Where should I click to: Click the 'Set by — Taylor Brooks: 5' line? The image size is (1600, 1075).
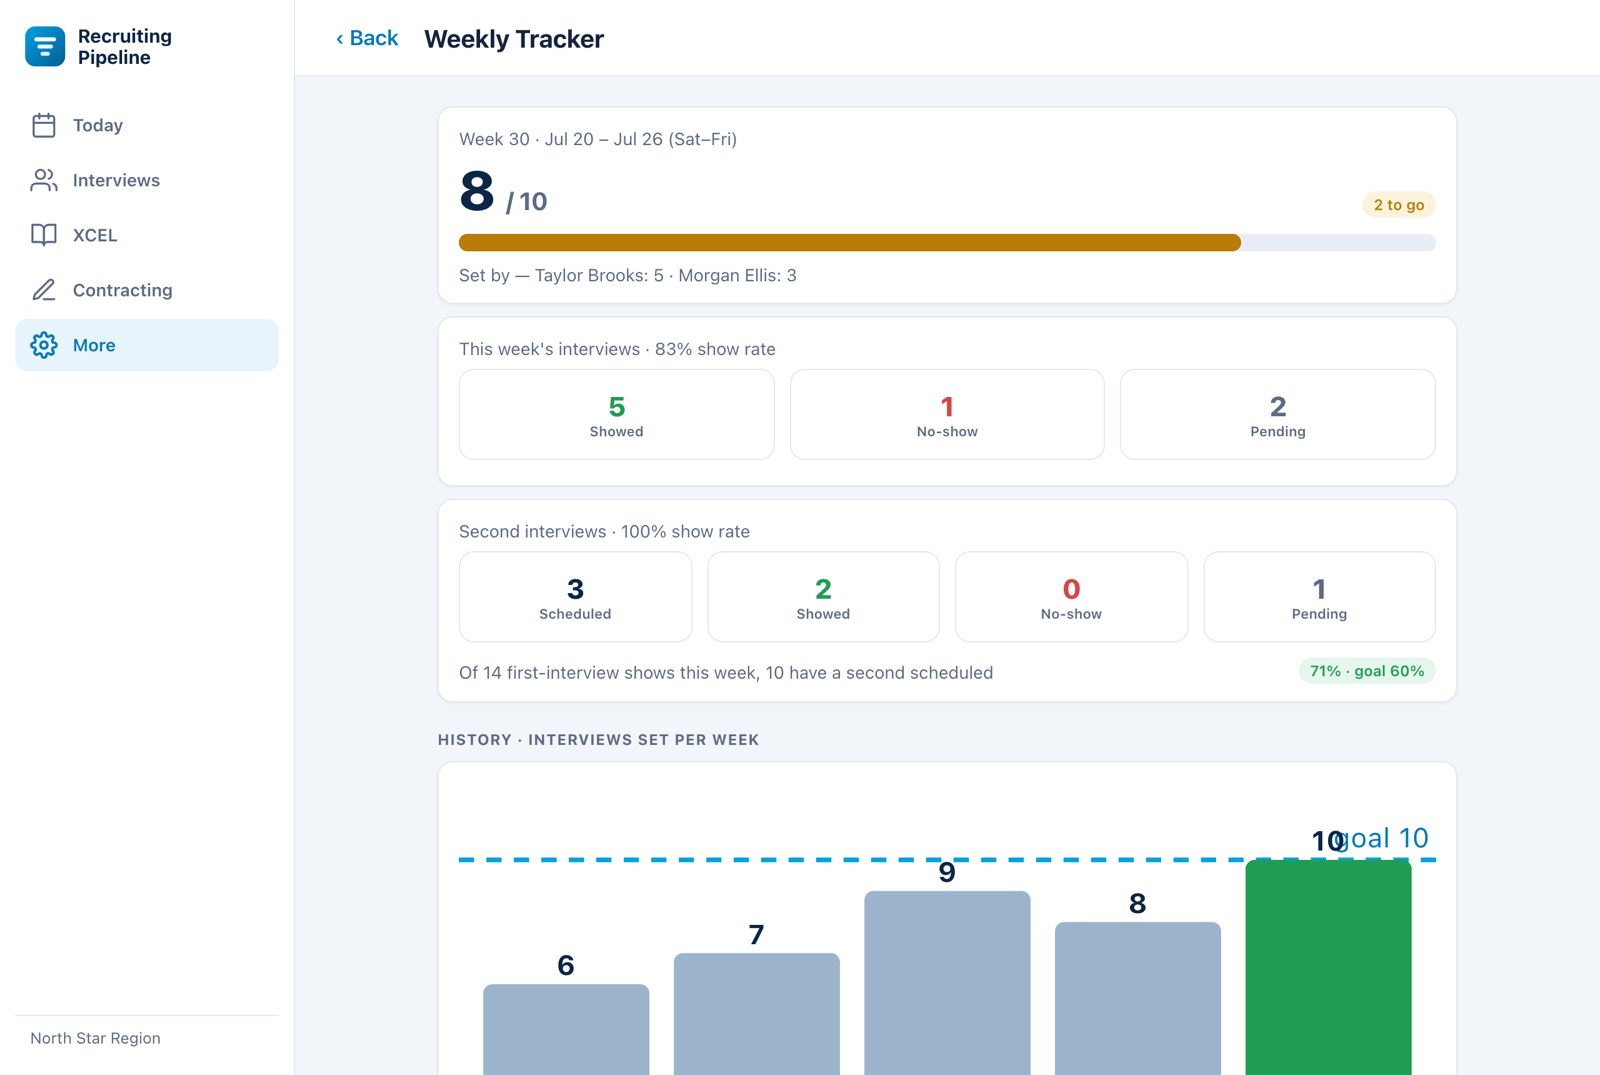tap(628, 275)
